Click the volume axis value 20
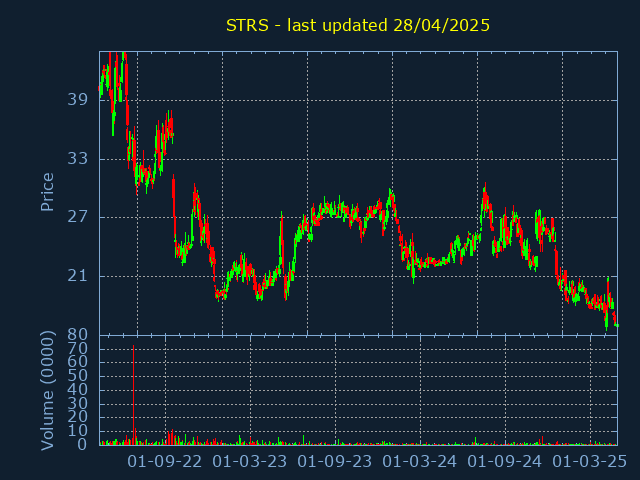 [x=78, y=417]
